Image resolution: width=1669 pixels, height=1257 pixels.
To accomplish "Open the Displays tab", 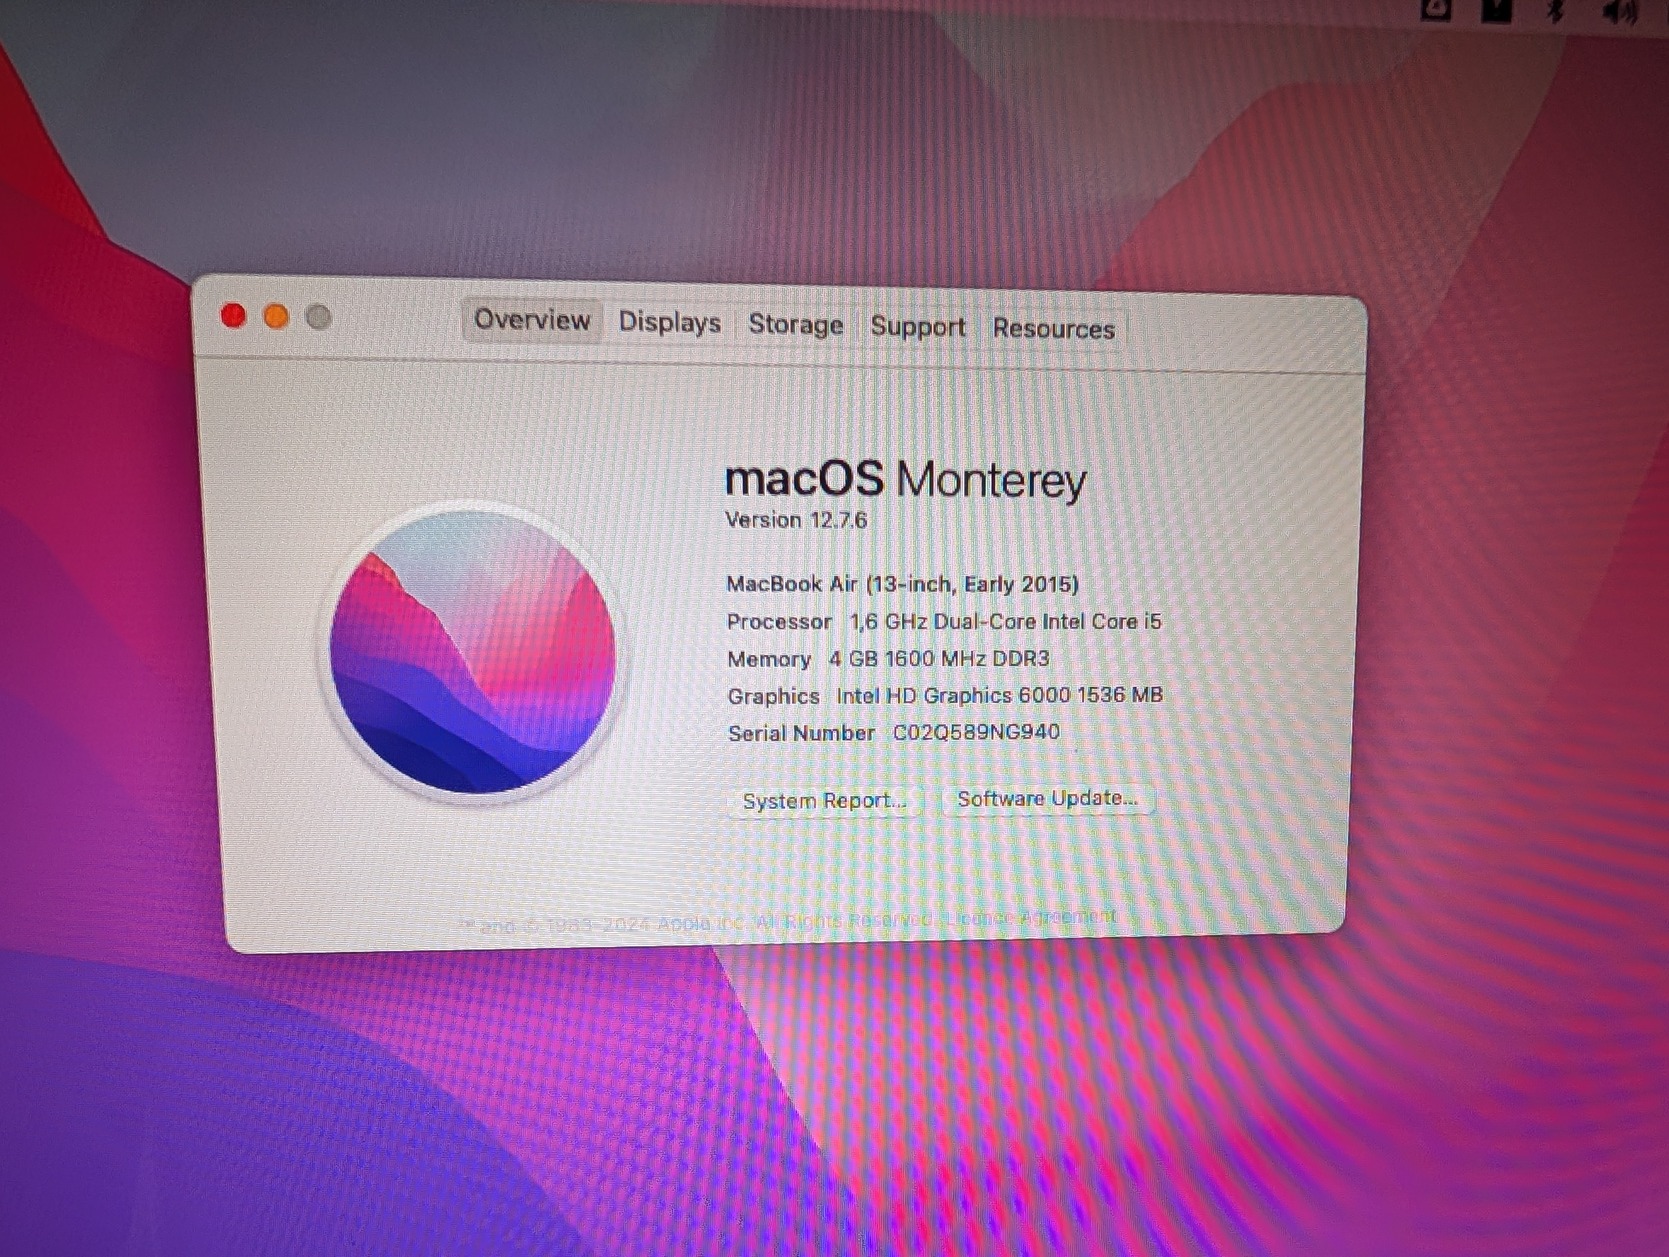I will click(x=669, y=322).
